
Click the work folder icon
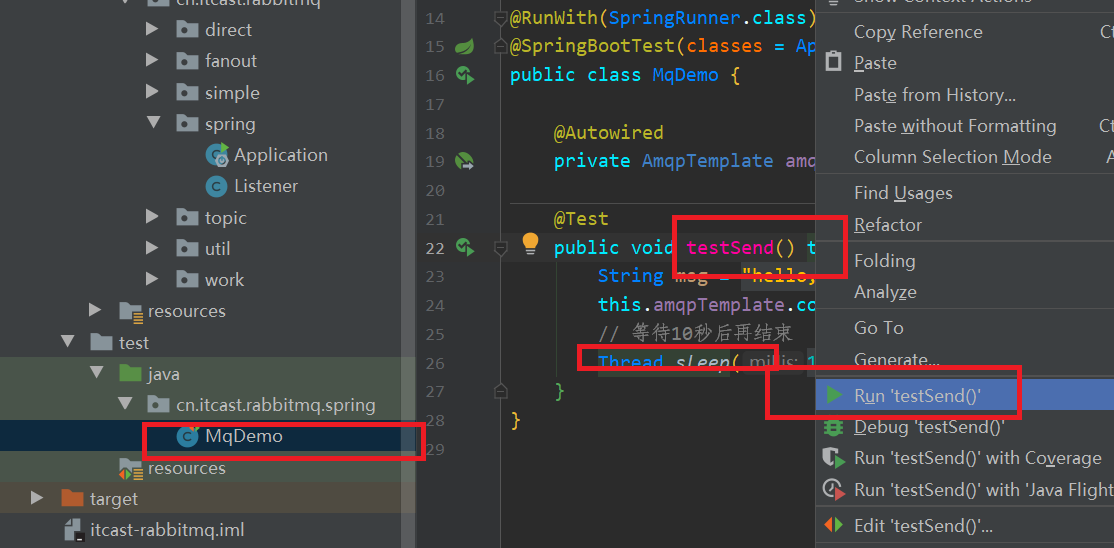point(187,279)
